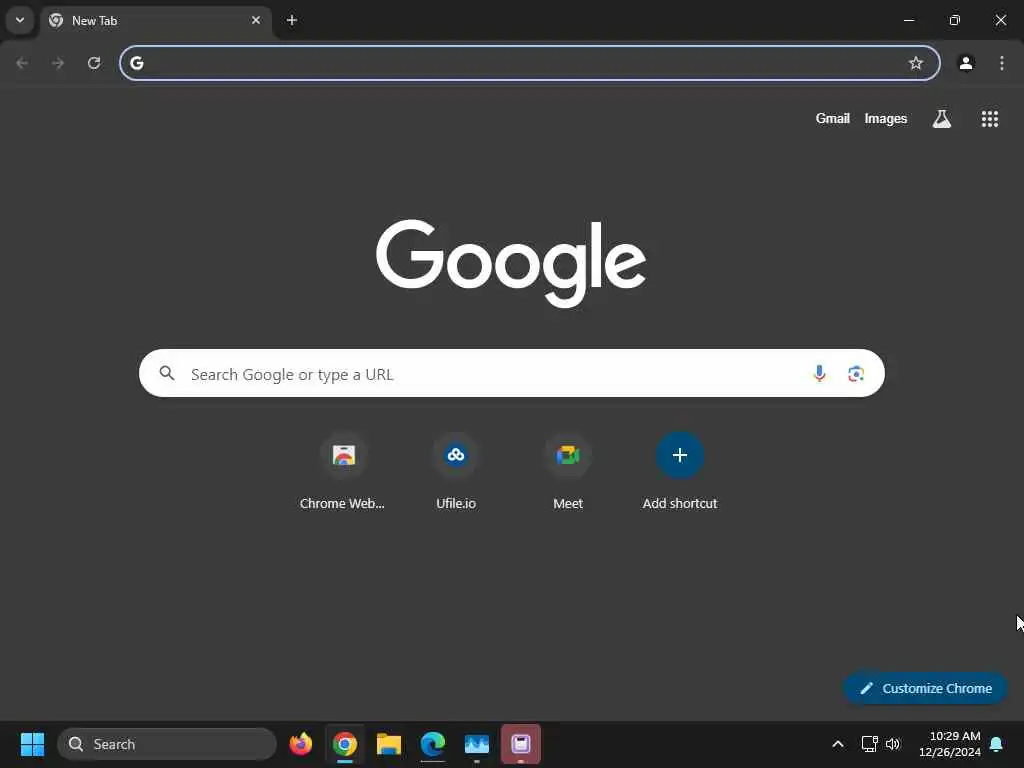1024x768 pixels.
Task: Search by image with Google Lens
Action: (856, 373)
